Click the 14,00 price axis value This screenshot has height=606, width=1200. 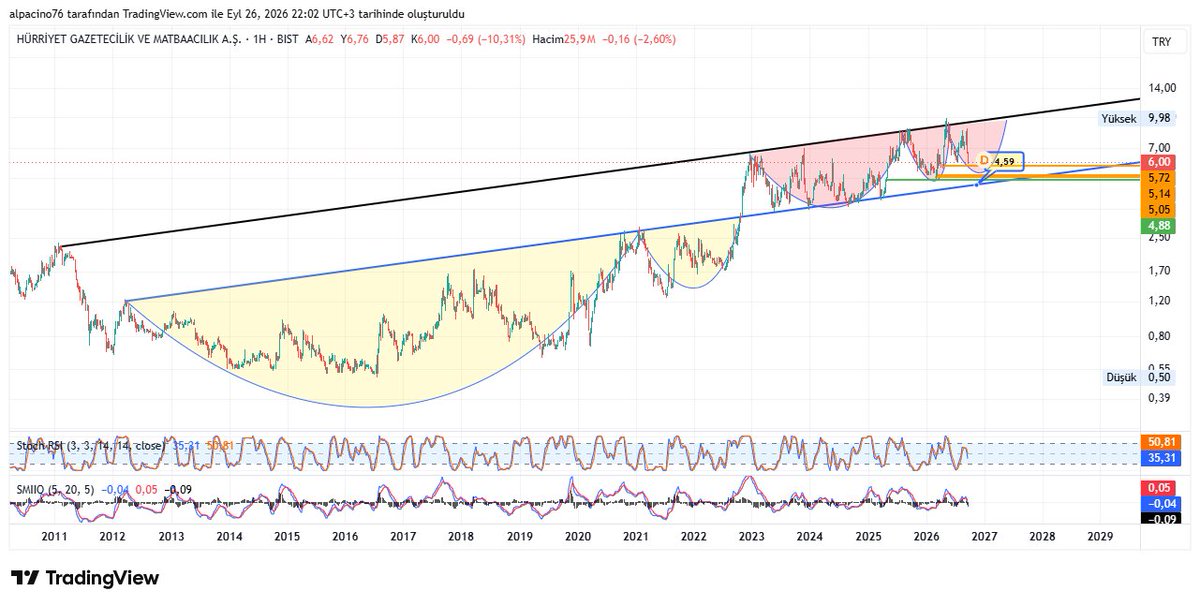point(1160,88)
